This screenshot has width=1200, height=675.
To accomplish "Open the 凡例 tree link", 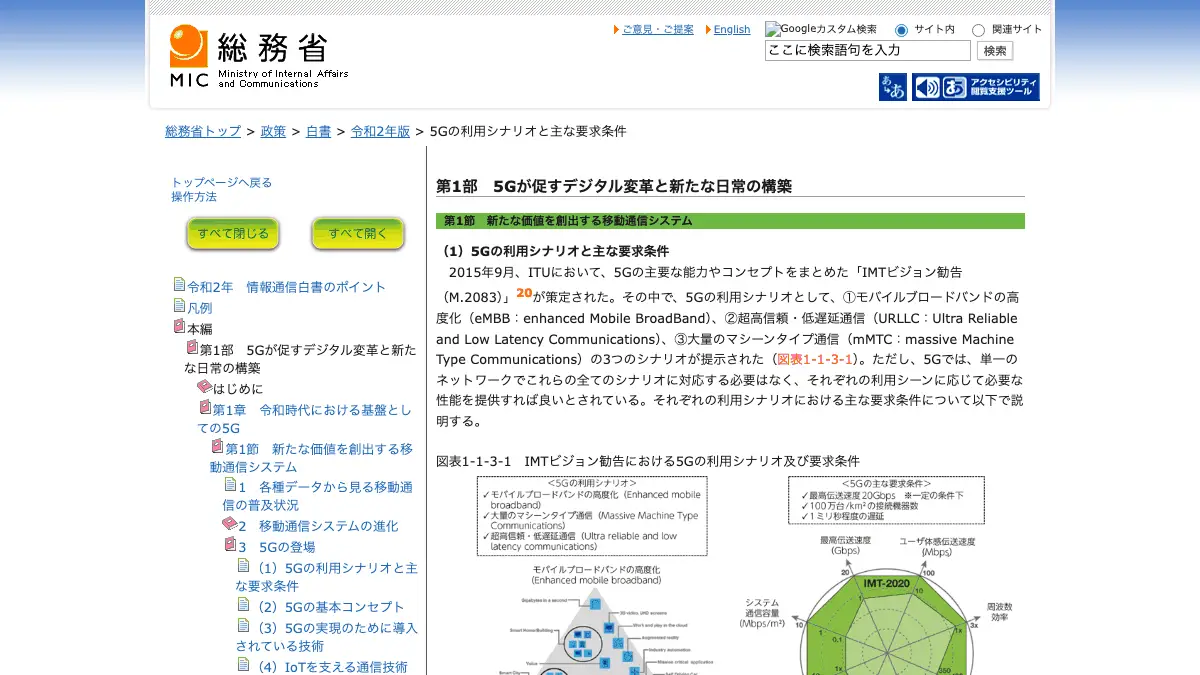I will 200,308.
